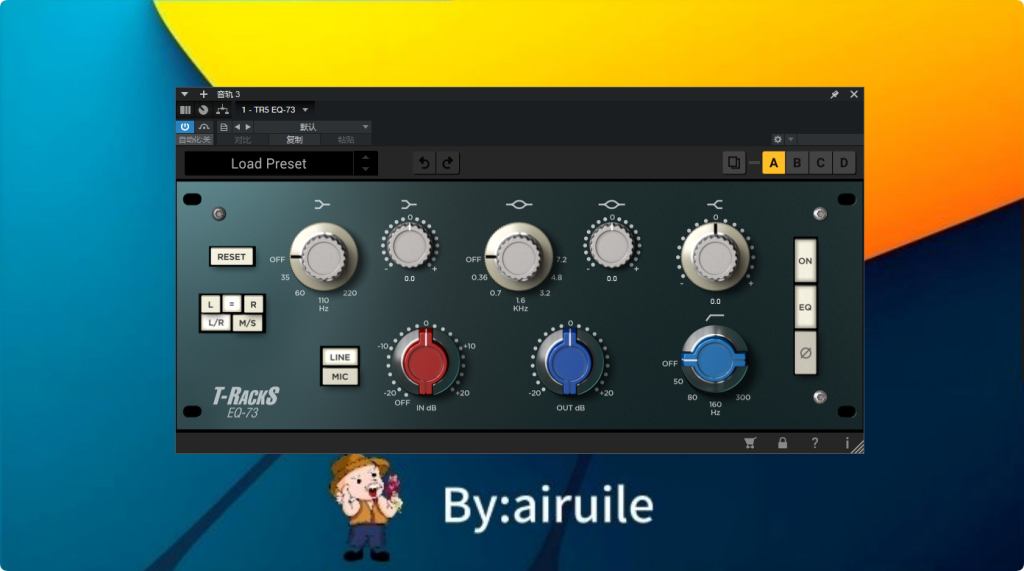
Task: Click the 粘贴 paste button
Action: pos(345,140)
